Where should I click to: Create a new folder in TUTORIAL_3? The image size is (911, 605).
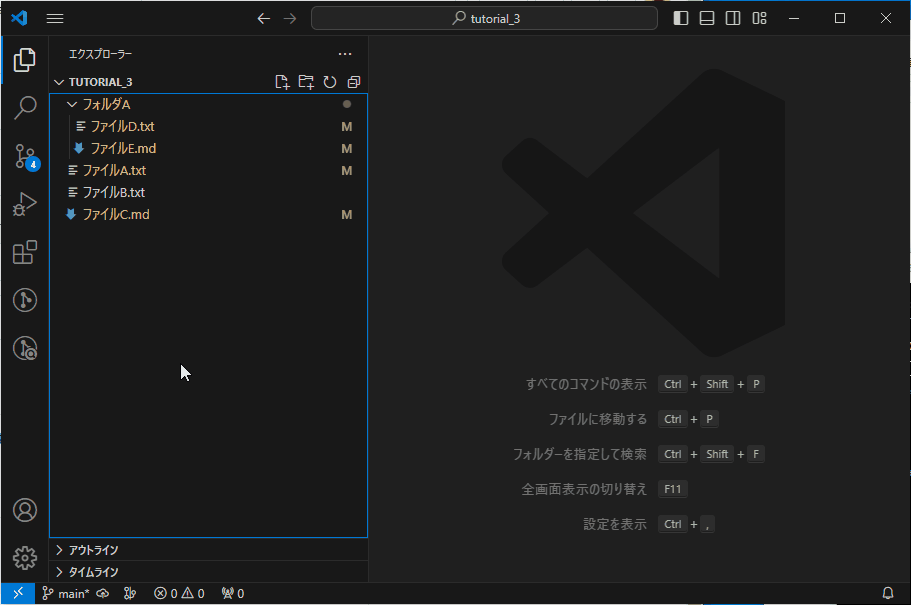(x=306, y=82)
